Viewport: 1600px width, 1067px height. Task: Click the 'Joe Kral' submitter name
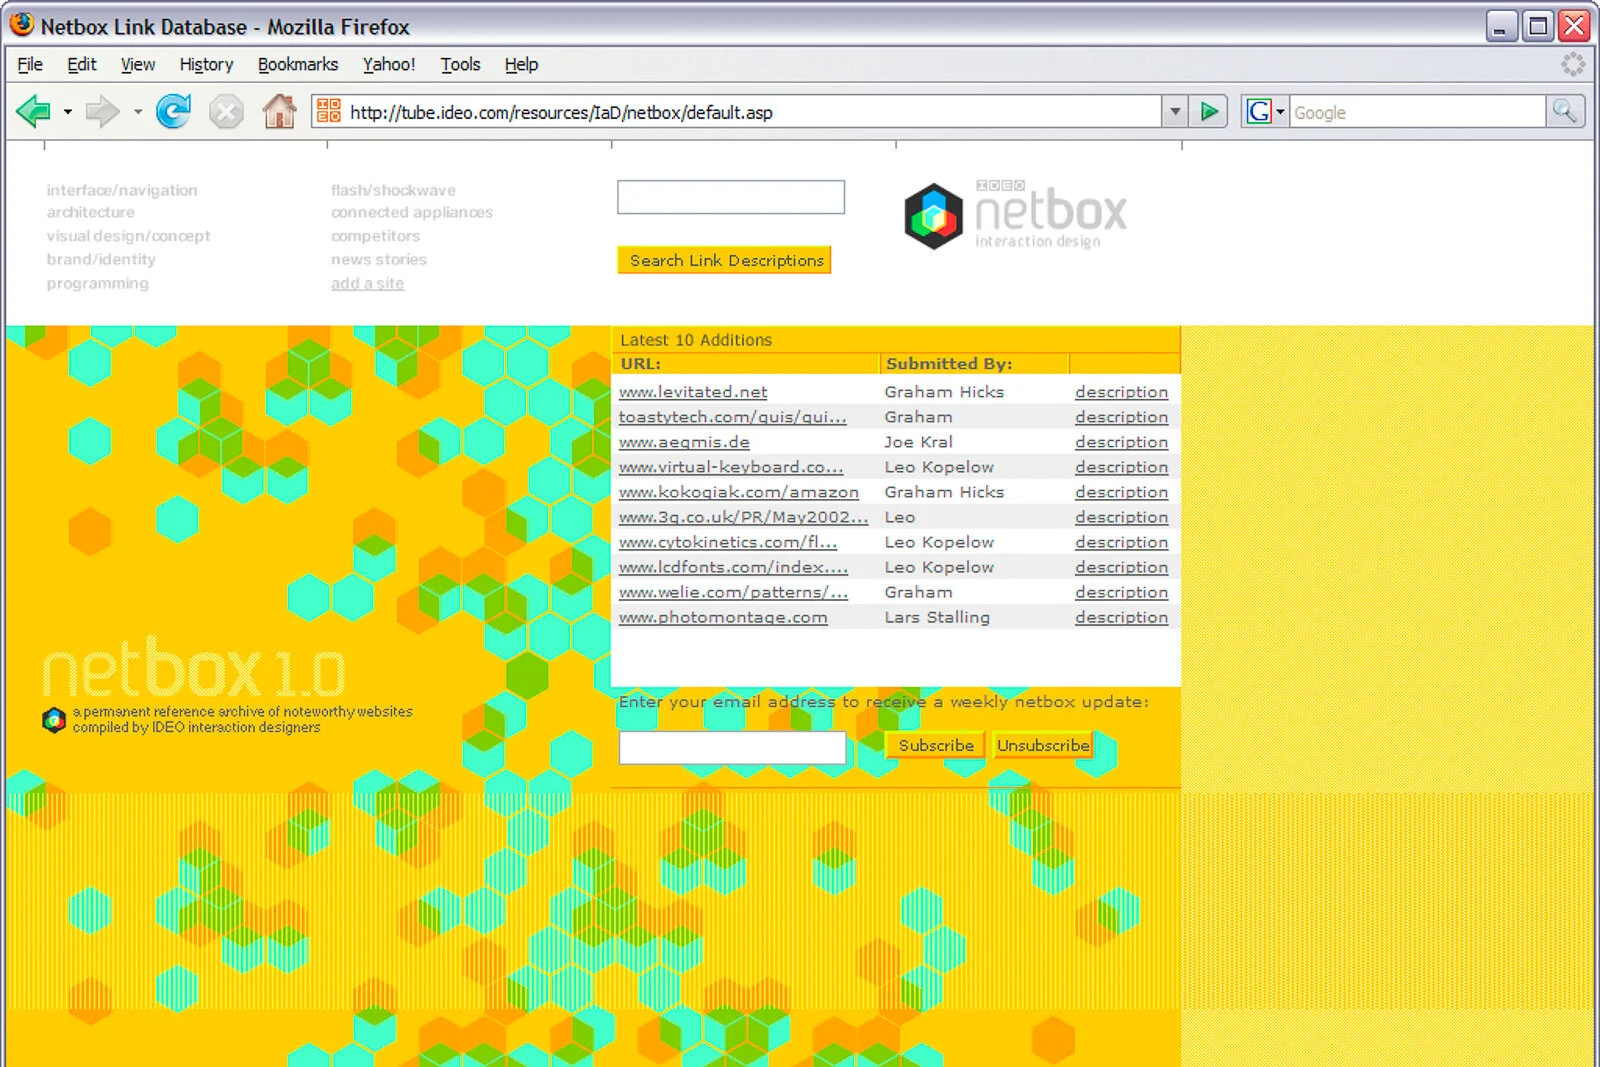pos(918,442)
